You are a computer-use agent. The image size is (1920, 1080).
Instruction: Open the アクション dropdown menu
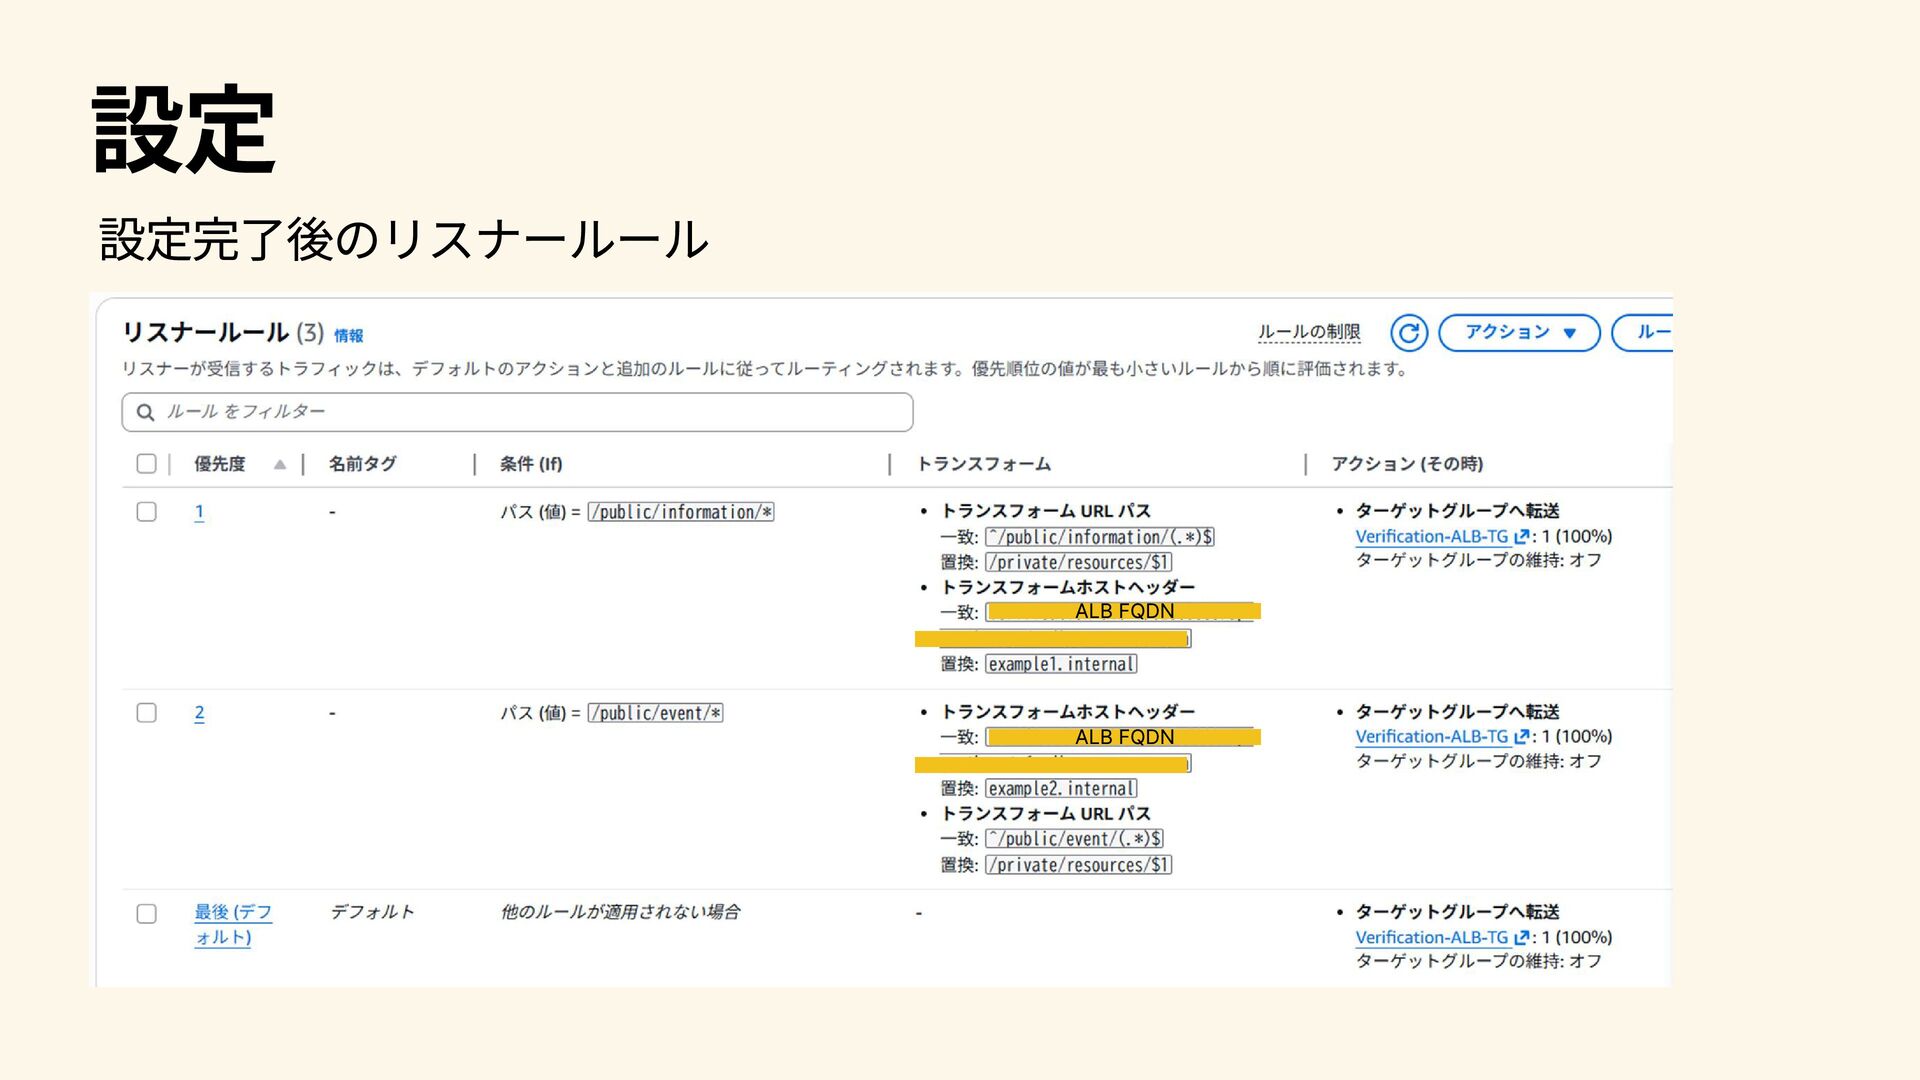pyautogui.click(x=1518, y=333)
